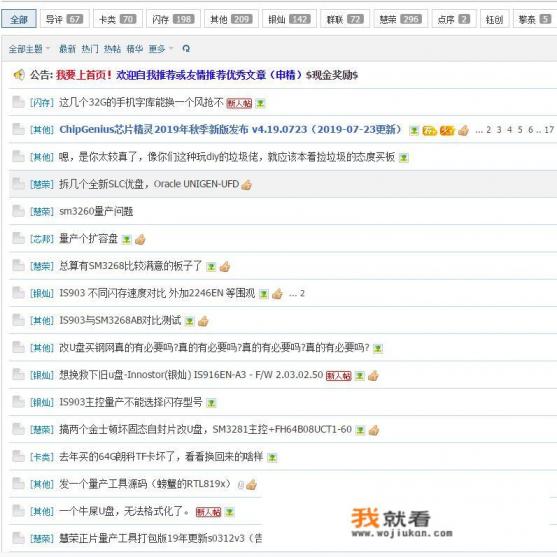Switch to the 闪存 198 tab
The height and width of the screenshot is (557, 557).
pyautogui.click(x=173, y=19)
